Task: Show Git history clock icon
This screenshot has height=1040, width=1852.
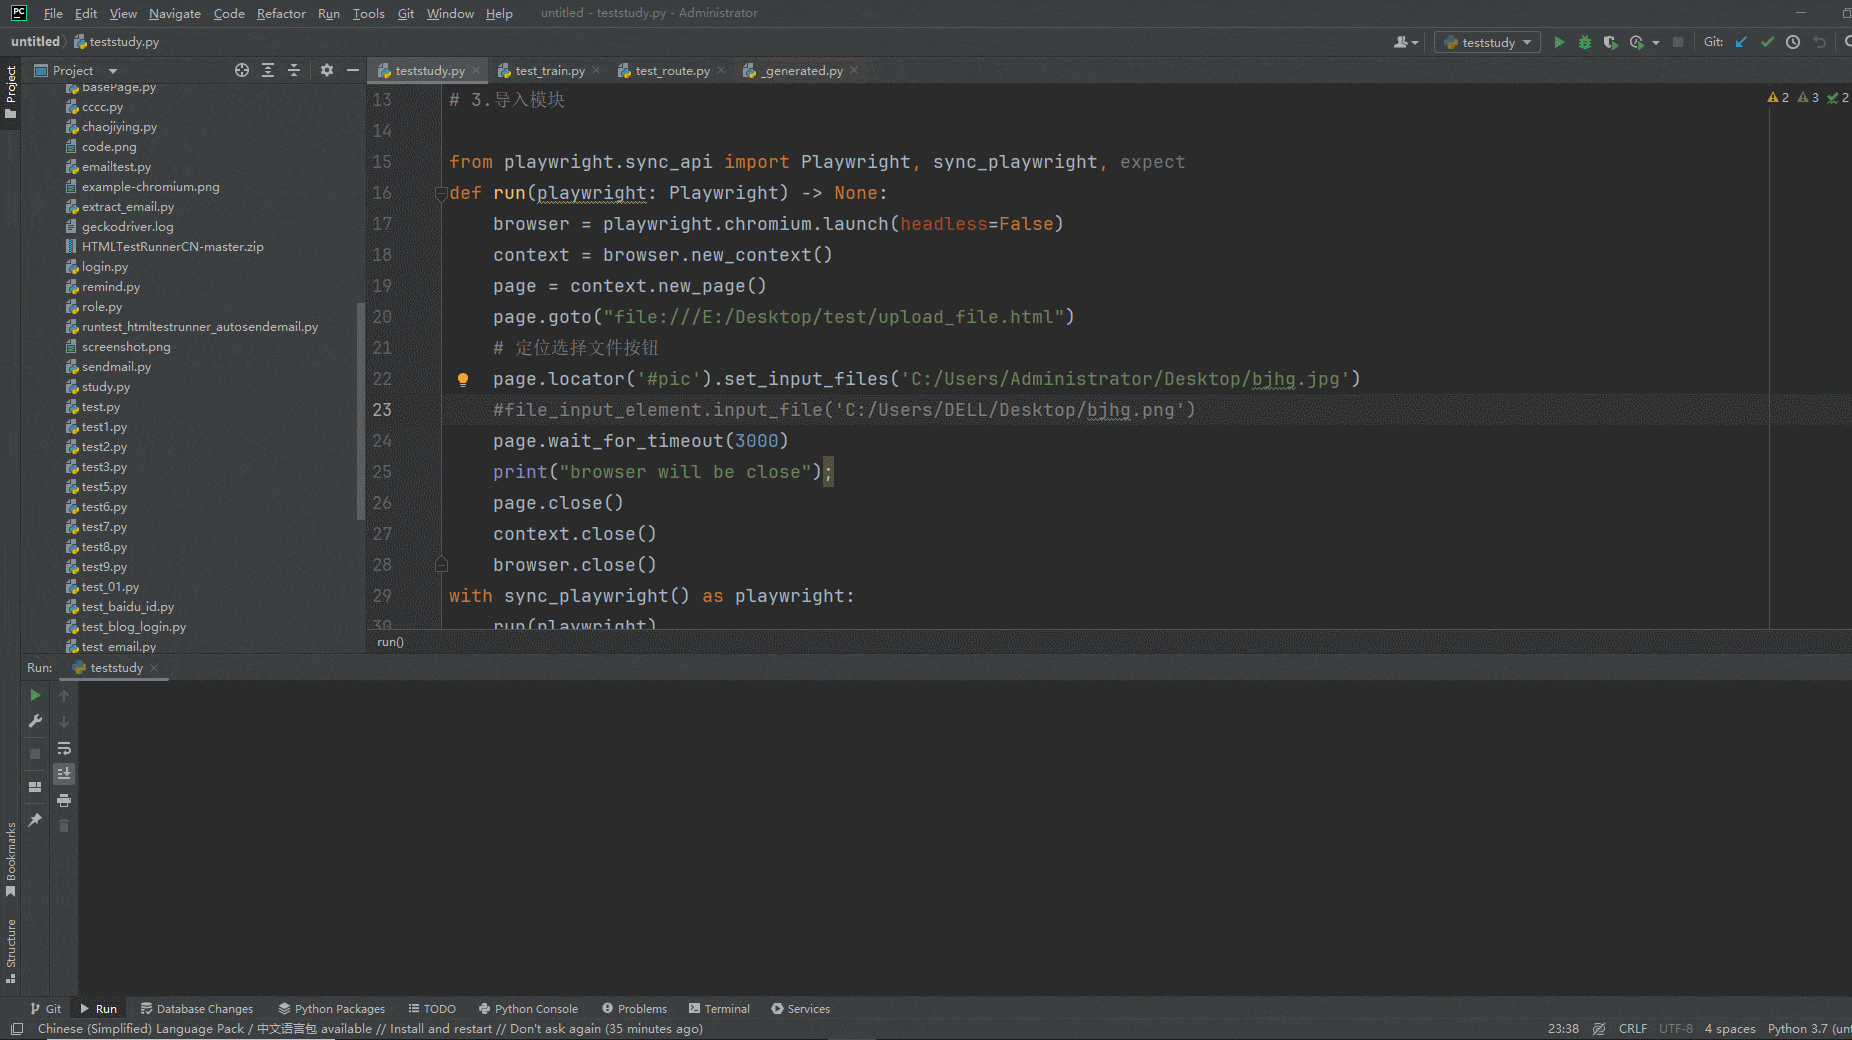Action: (x=1793, y=42)
